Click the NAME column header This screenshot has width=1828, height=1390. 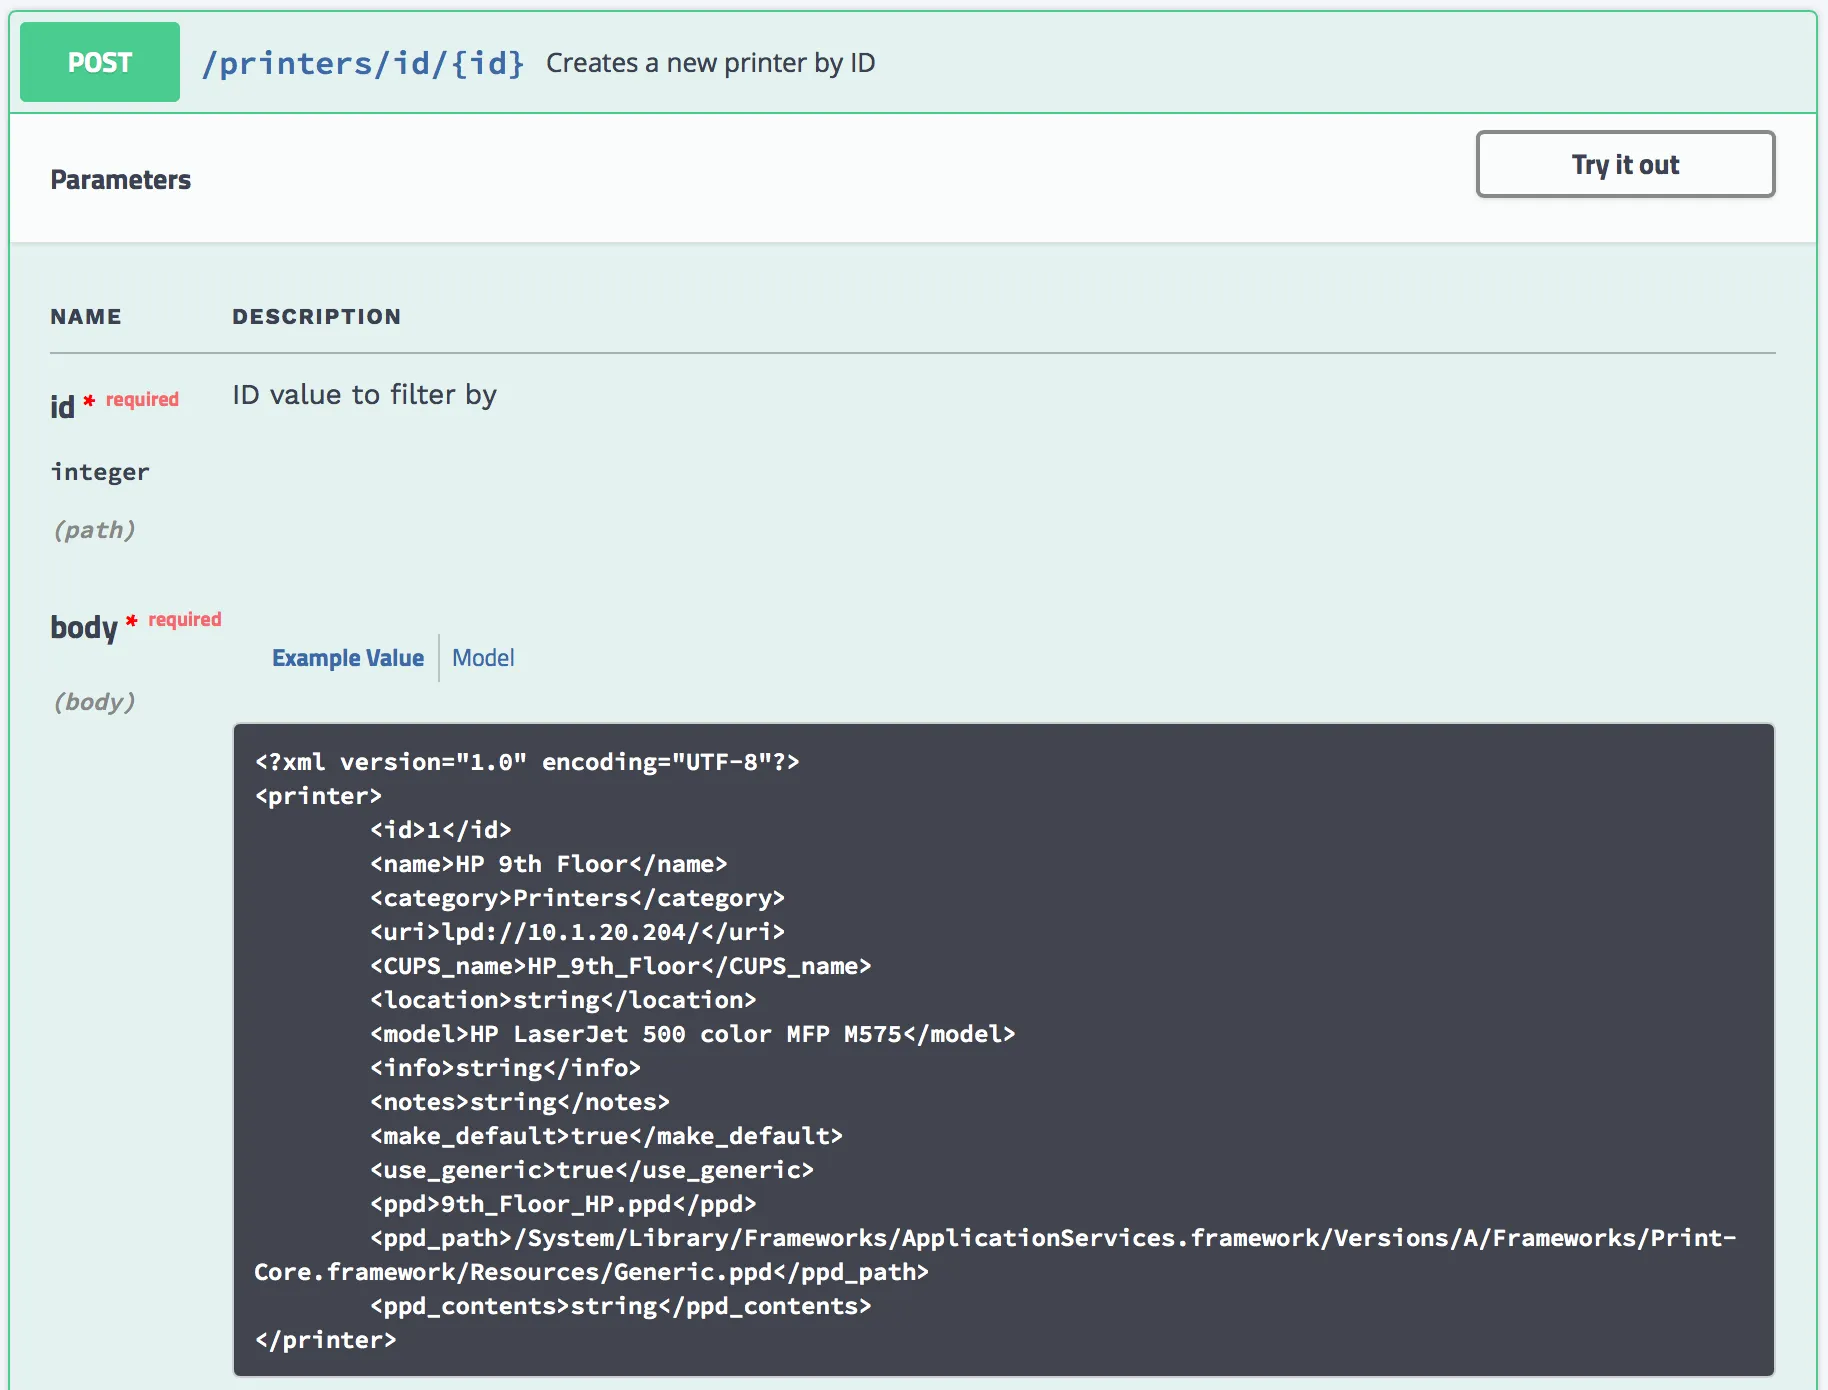pos(87,316)
